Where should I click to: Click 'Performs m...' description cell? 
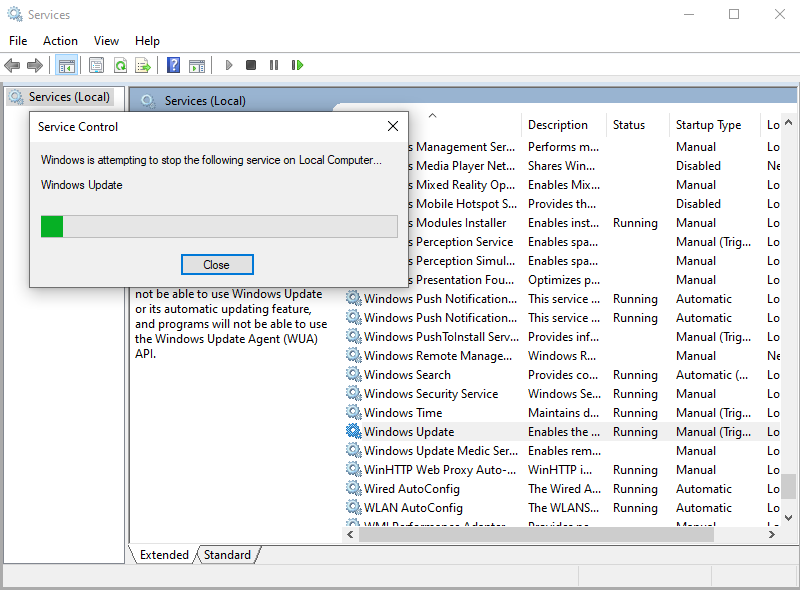[x=563, y=146]
